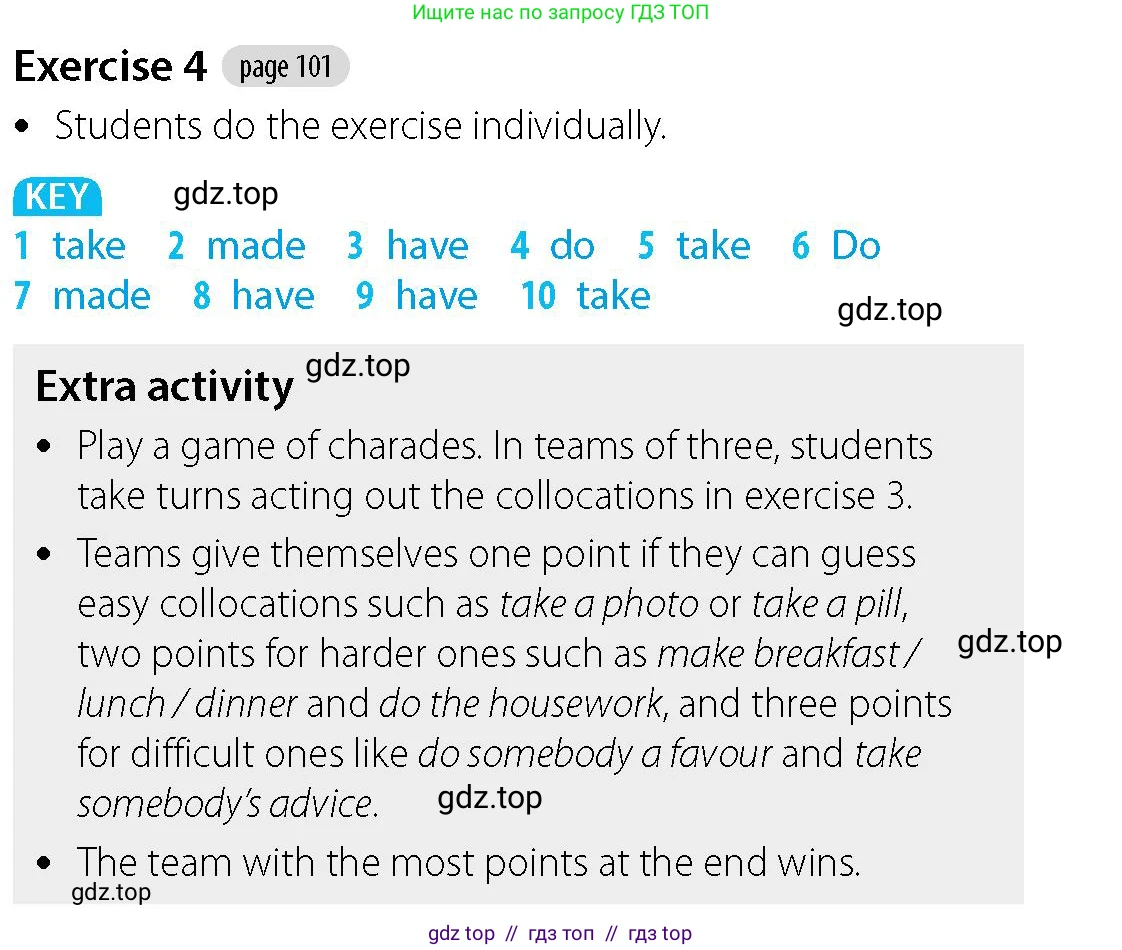Click the italic 'take a photo' phrase
The height and width of the screenshot is (950, 1122).
pyautogui.click(x=599, y=604)
